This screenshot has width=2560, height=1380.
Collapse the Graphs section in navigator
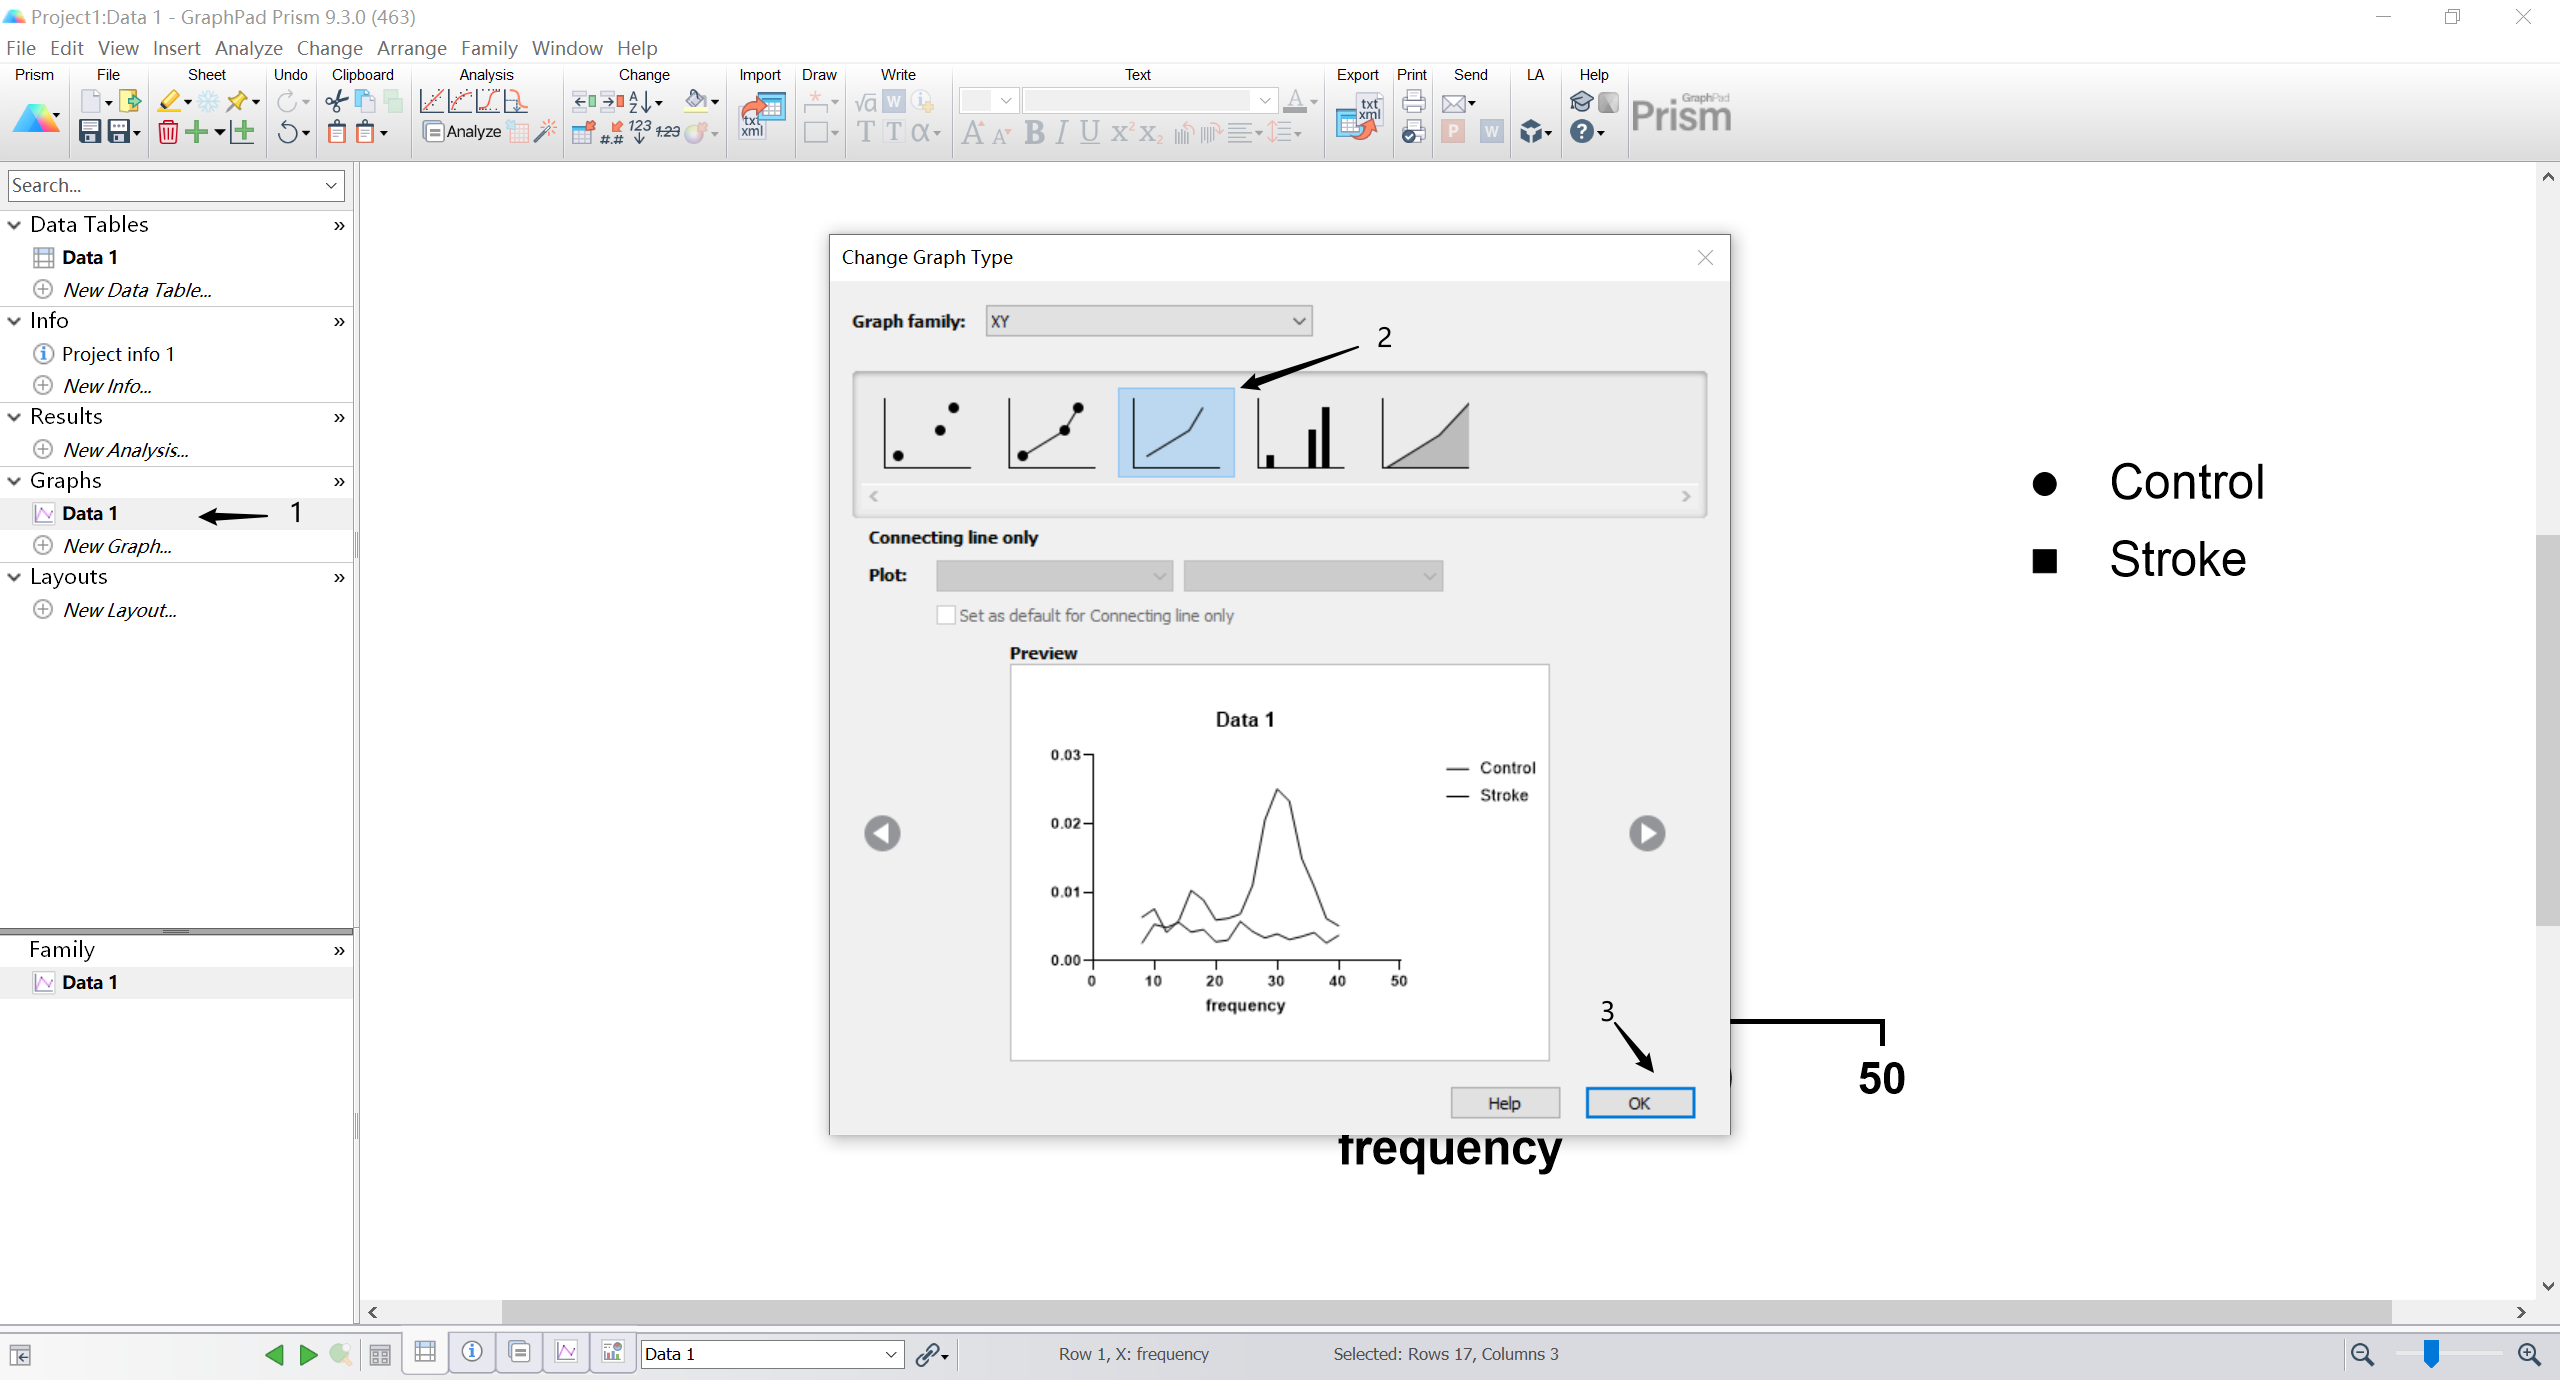15,481
